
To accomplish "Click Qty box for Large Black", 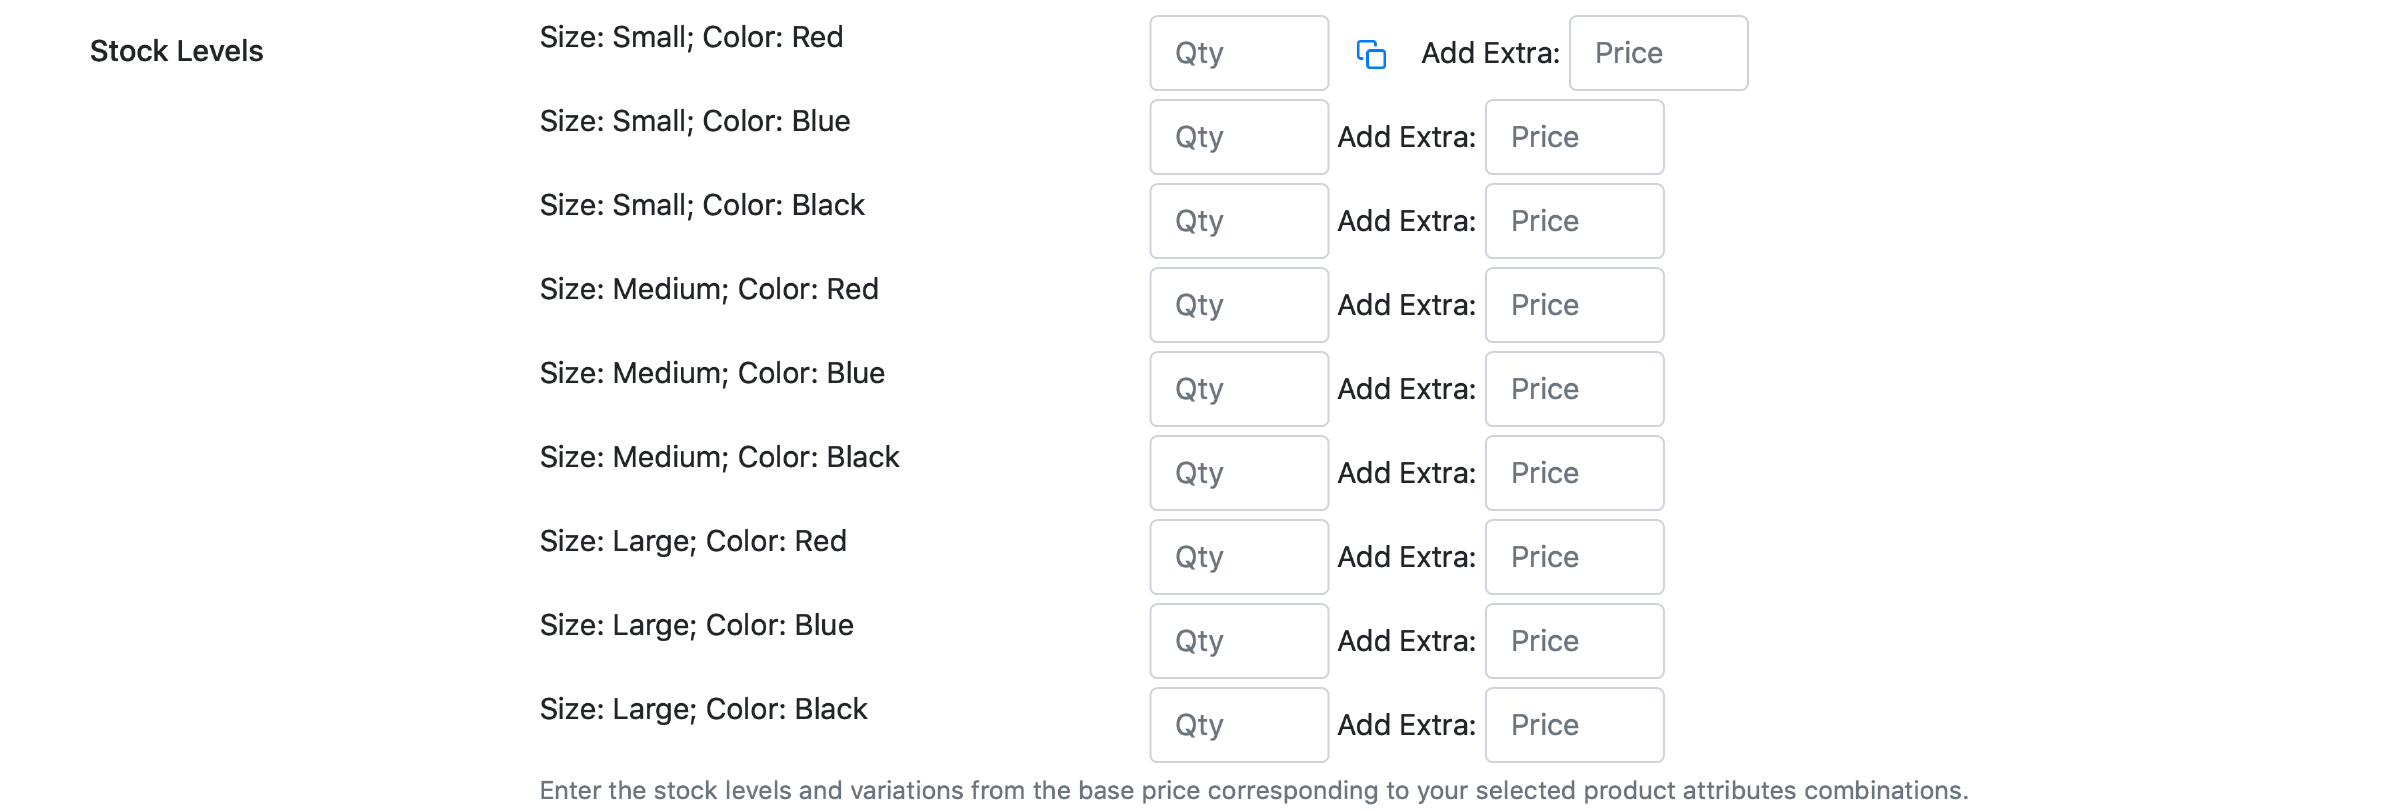I will pyautogui.click(x=1239, y=725).
